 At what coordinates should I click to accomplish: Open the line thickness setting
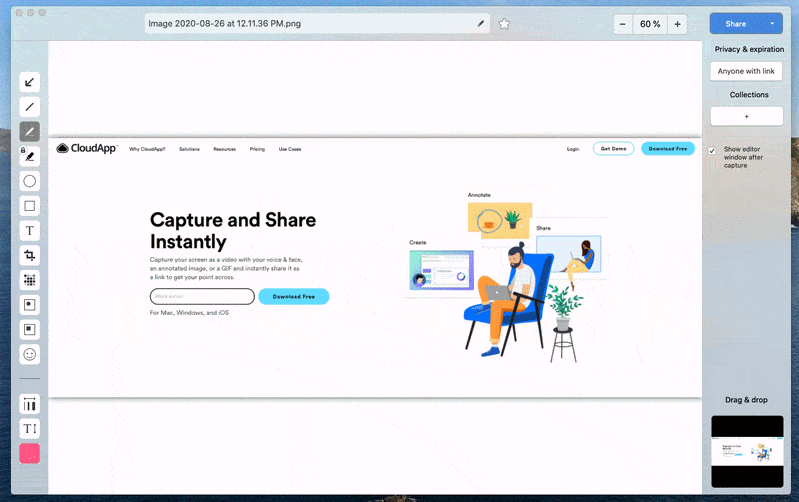click(30, 404)
